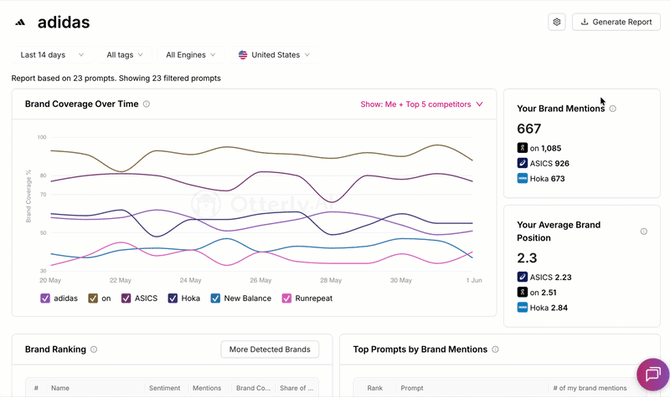Toggle the ASICS legend checkbox

click(x=126, y=298)
